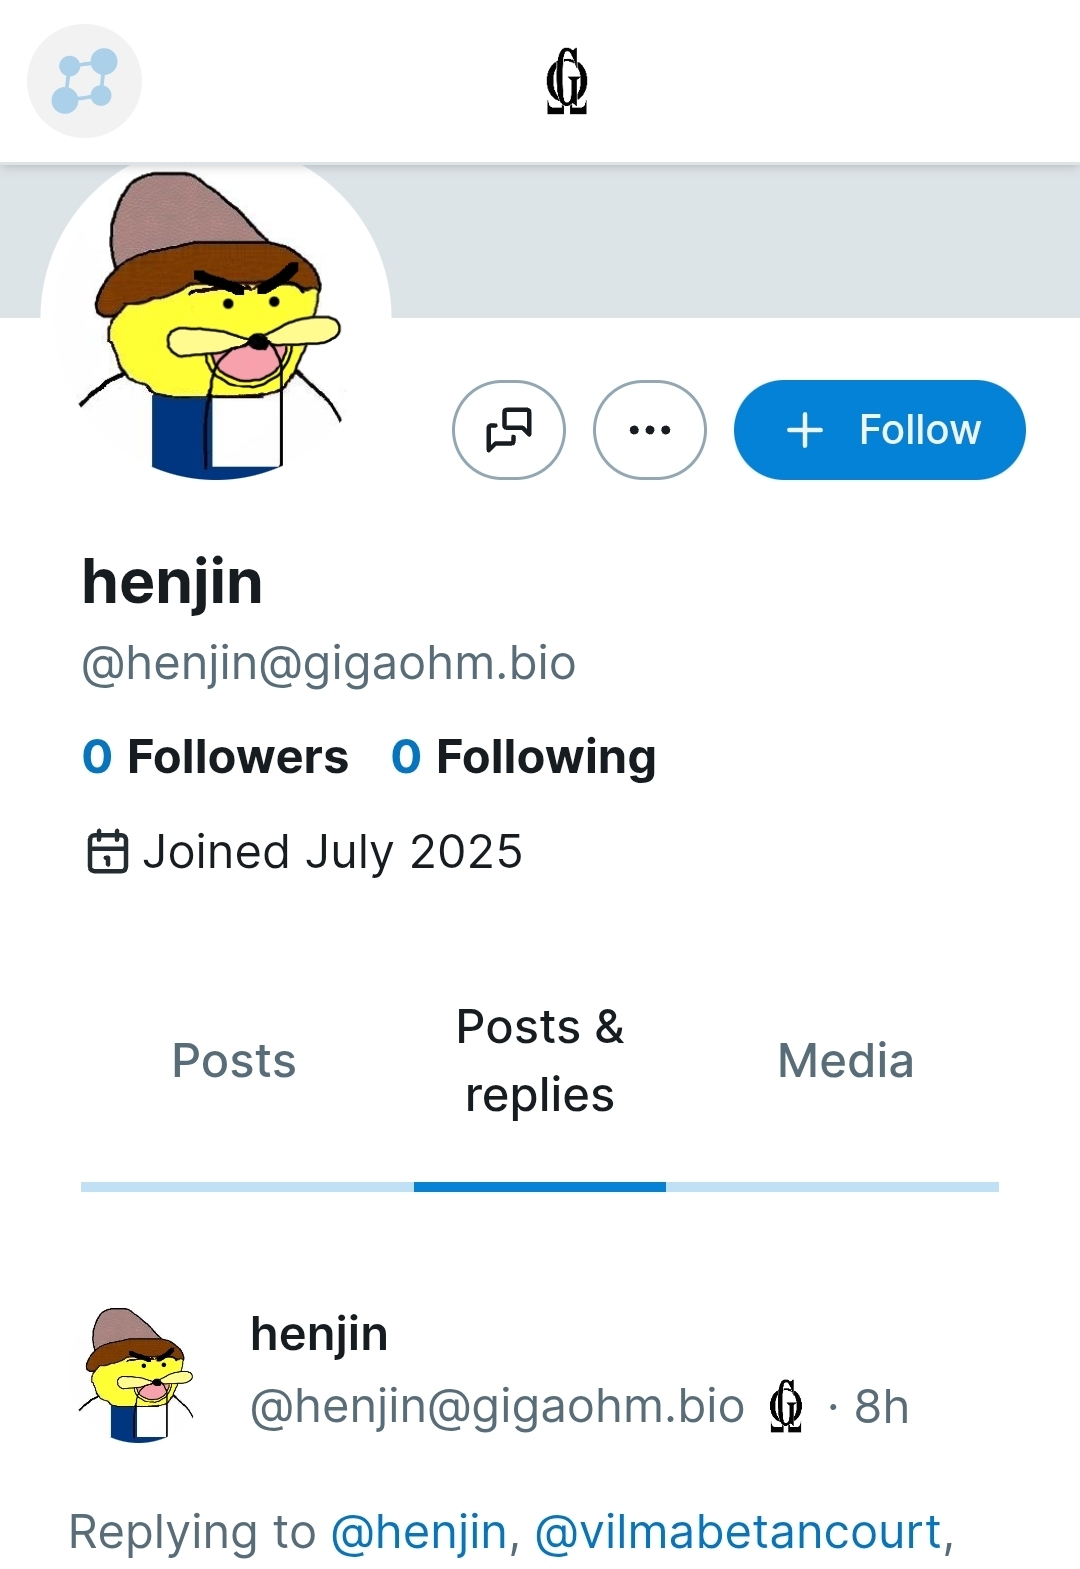1080x1569 pixels.
Task: Open the henjin author name in post
Action: pyautogui.click(x=319, y=1334)
